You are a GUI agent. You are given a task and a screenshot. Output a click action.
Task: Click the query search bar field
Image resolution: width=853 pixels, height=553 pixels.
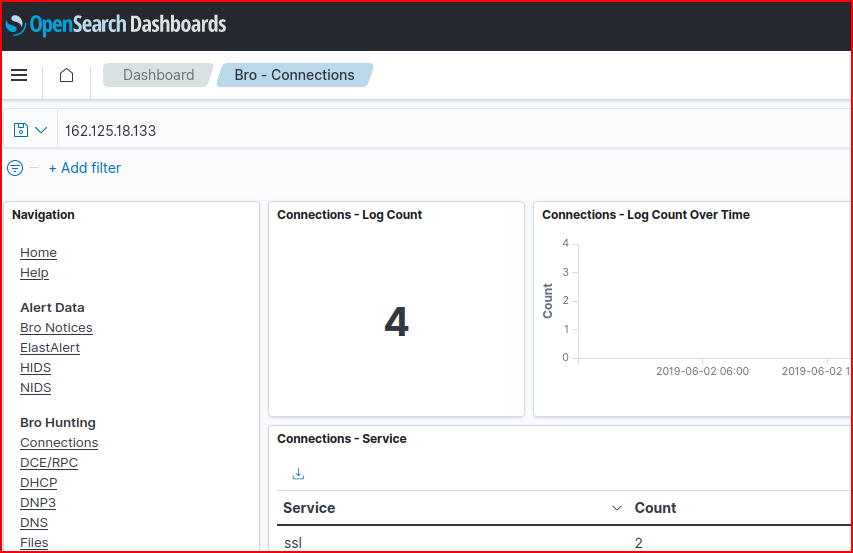[x=450, y=130]
